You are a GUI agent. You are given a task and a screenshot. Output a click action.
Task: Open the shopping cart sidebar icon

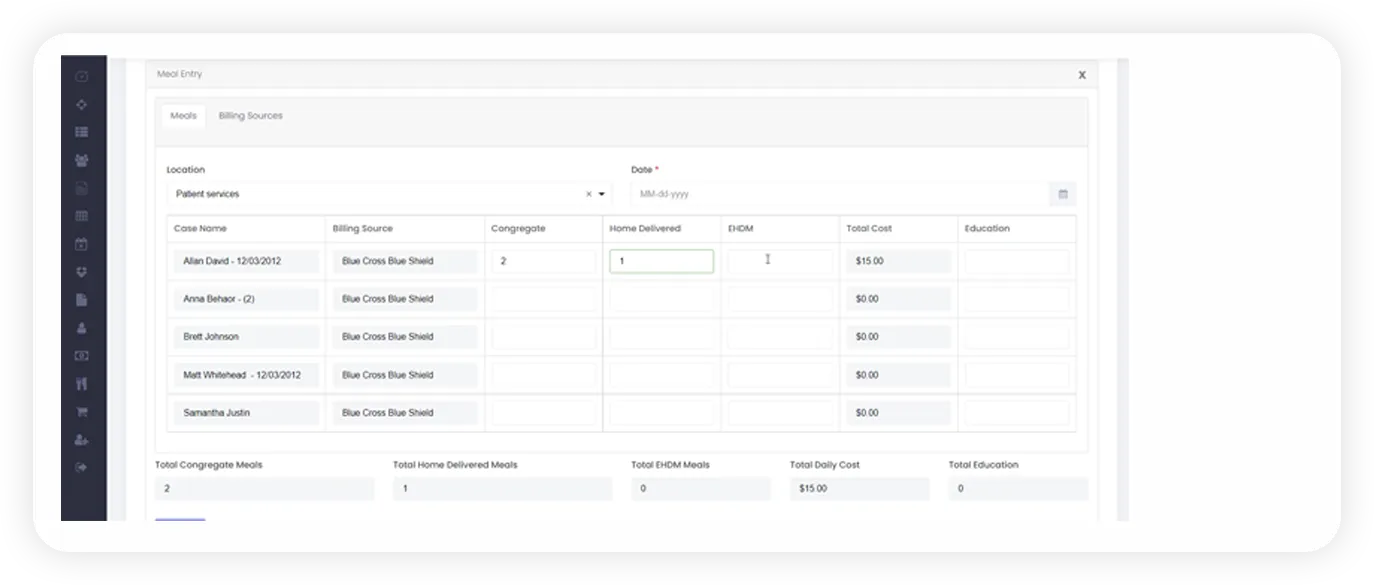[82, 411]
